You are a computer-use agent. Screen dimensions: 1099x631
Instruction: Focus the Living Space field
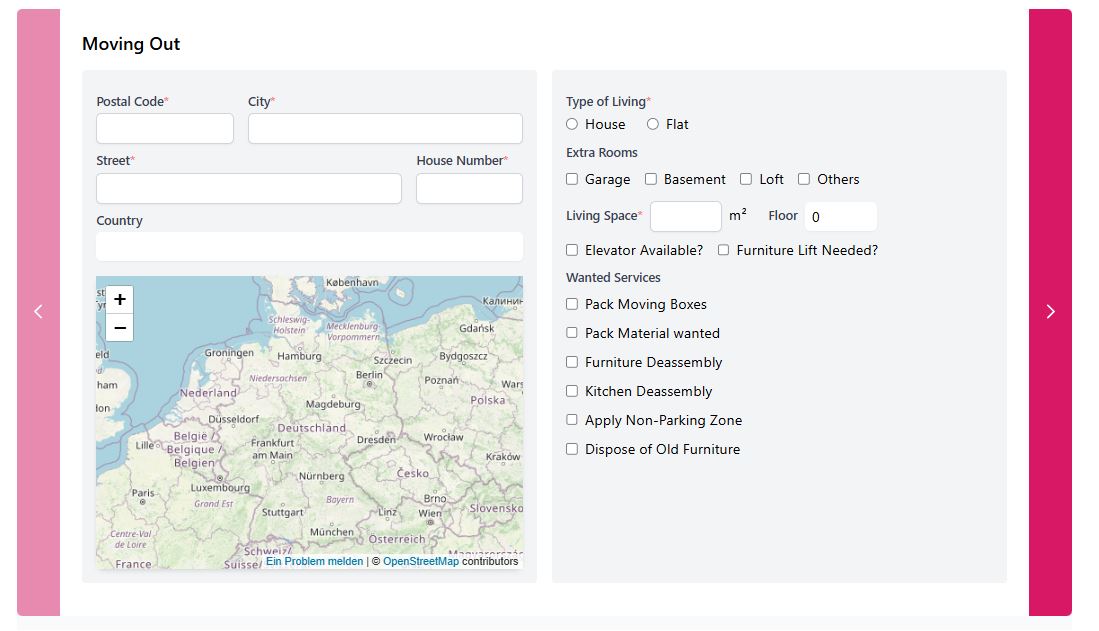pos(685,216)
